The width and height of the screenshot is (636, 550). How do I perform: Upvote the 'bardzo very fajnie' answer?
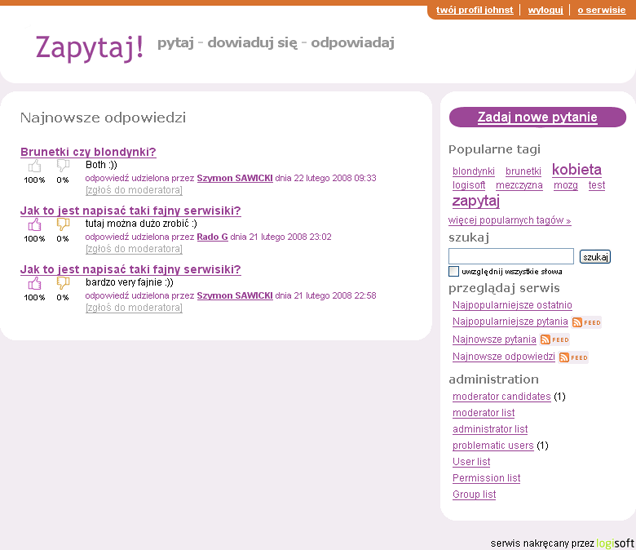click(x=35, y=284)
